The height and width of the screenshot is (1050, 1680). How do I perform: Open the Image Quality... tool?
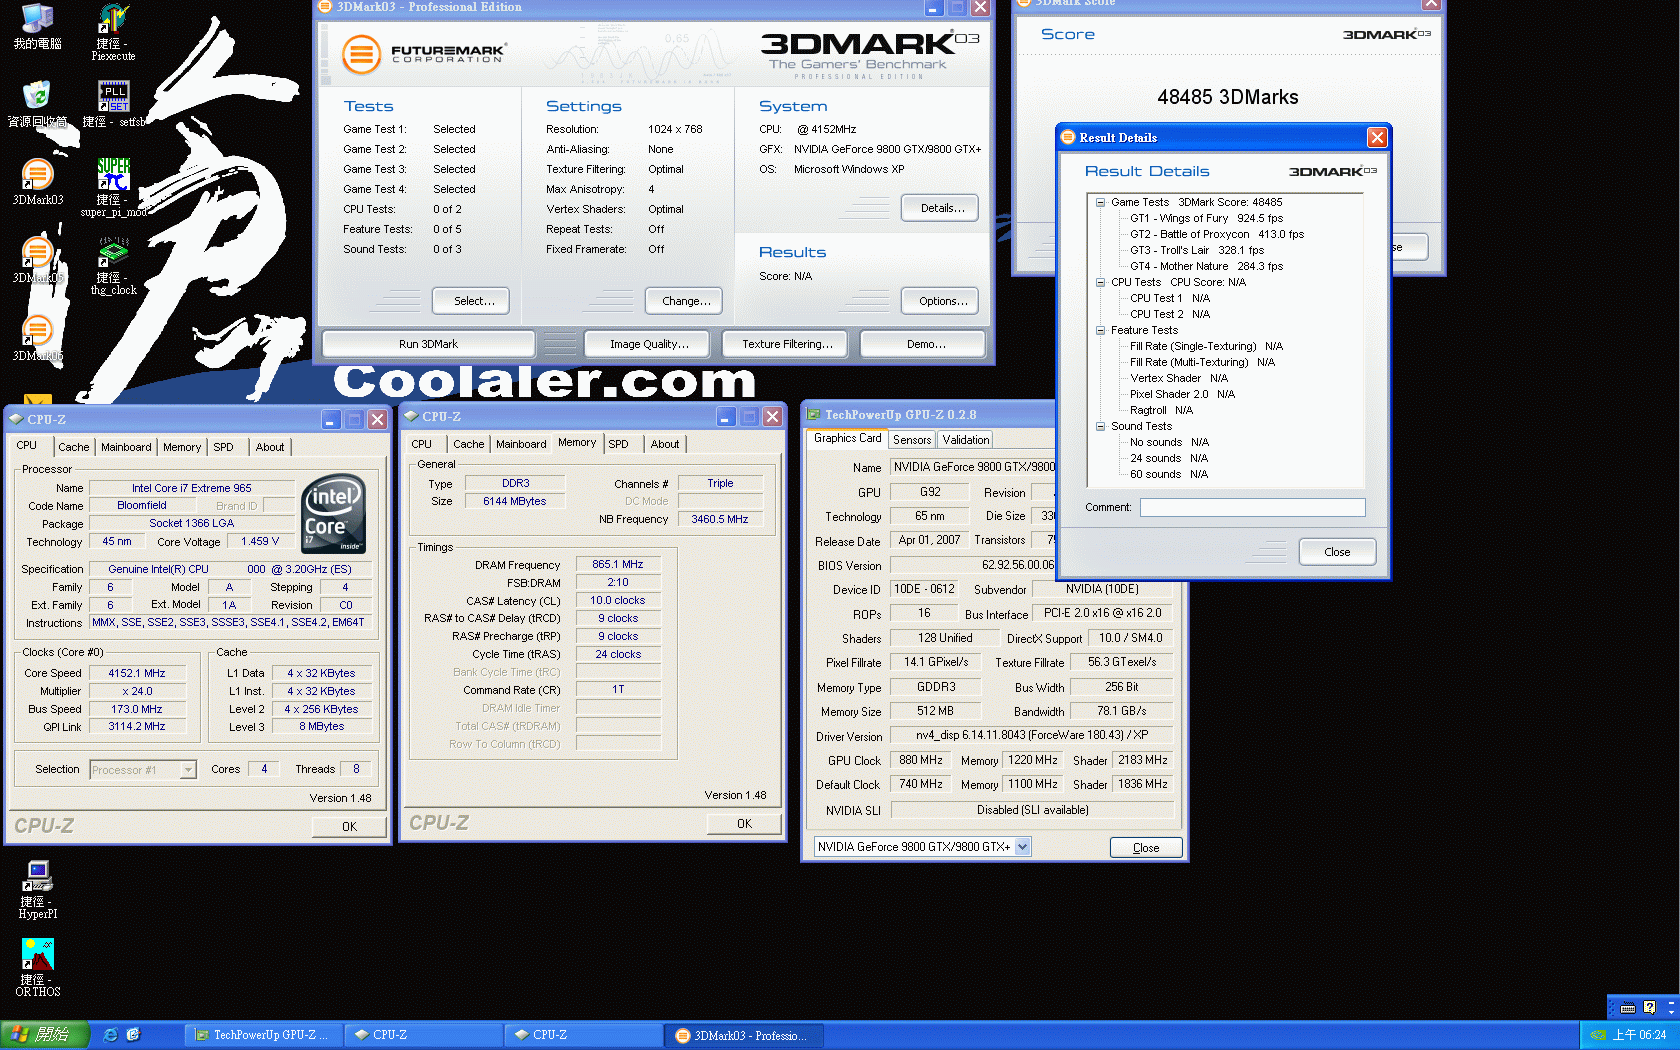click(x=649, y=344)
